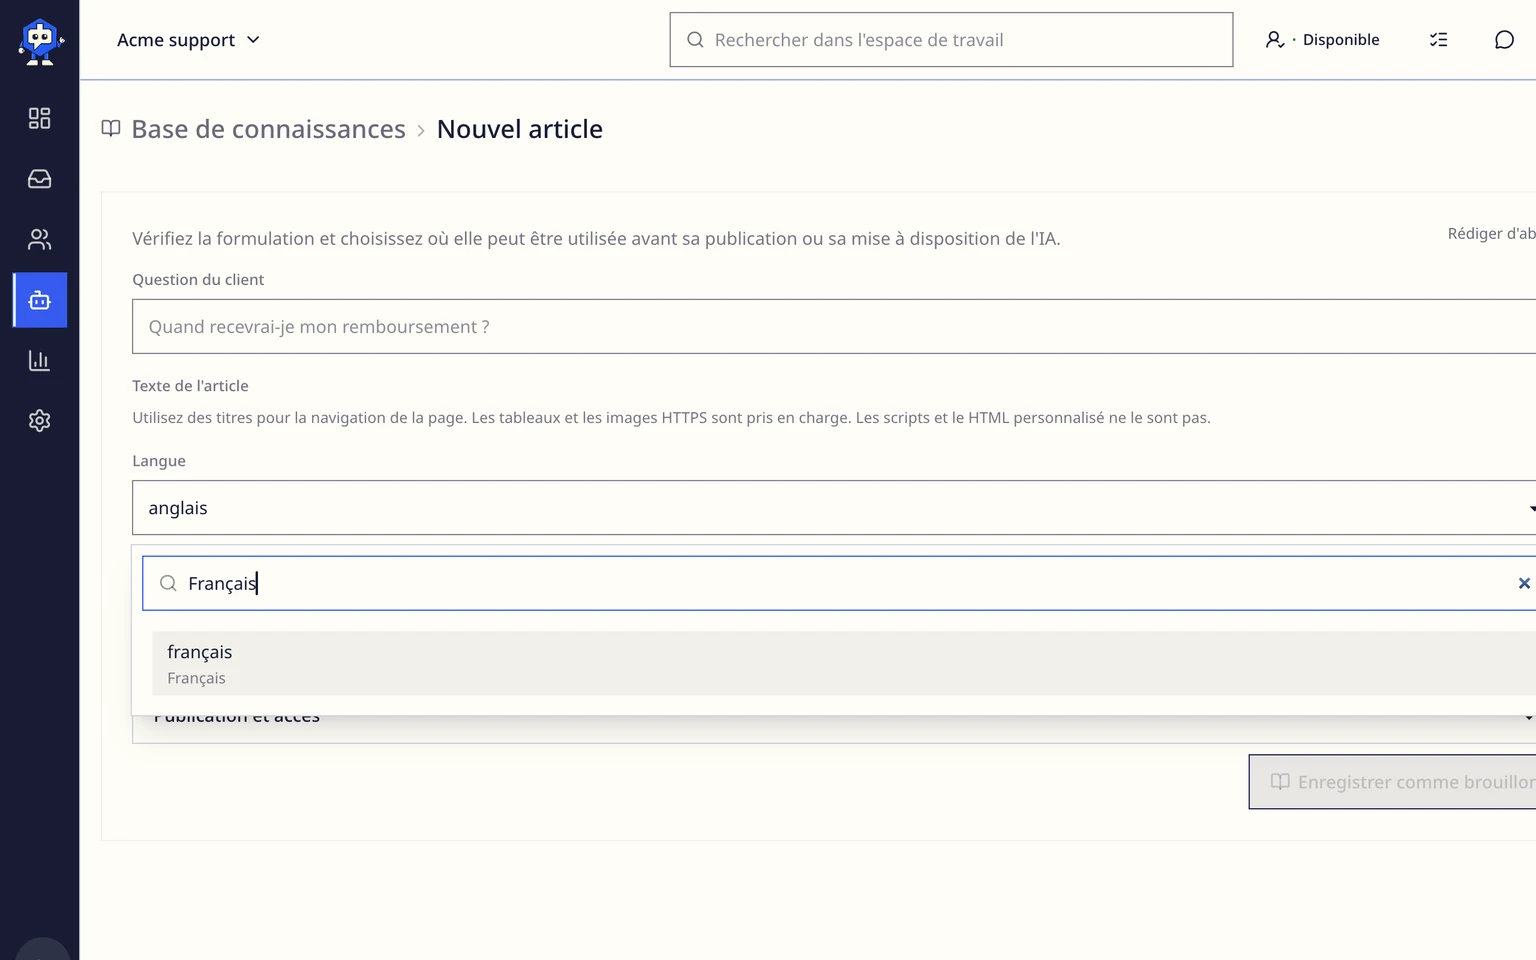Open the checklist tasks icon in header

1439,40
